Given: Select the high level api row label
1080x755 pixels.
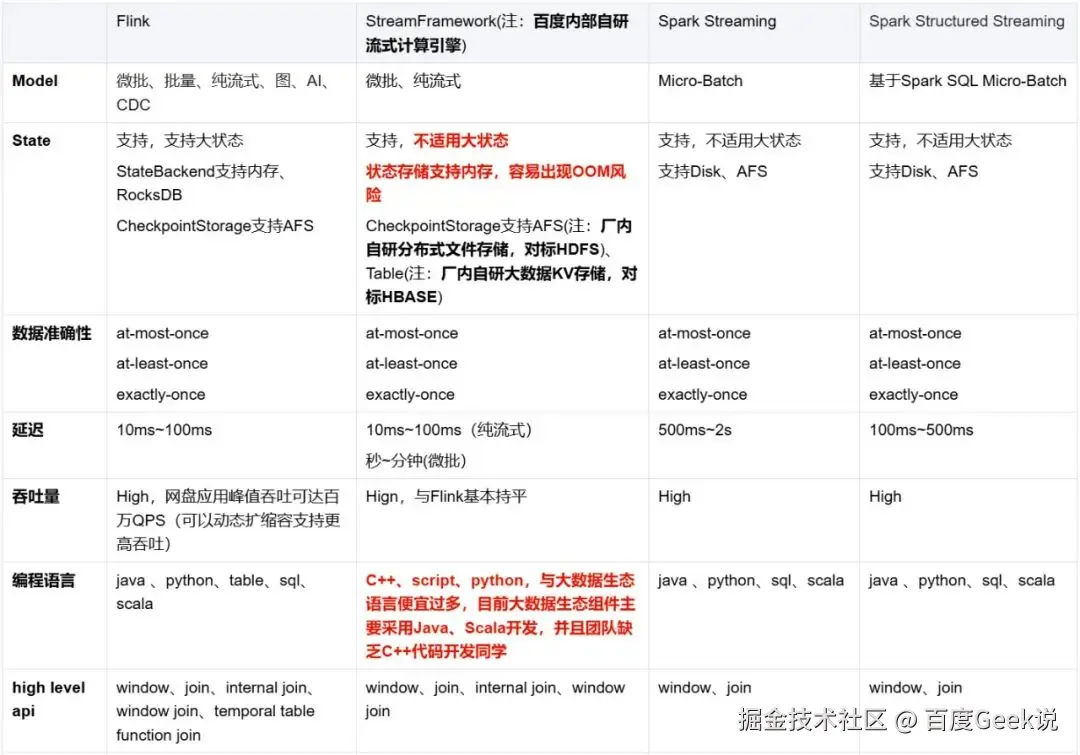Looking at the screenshot, I should (x=48, y=698).
